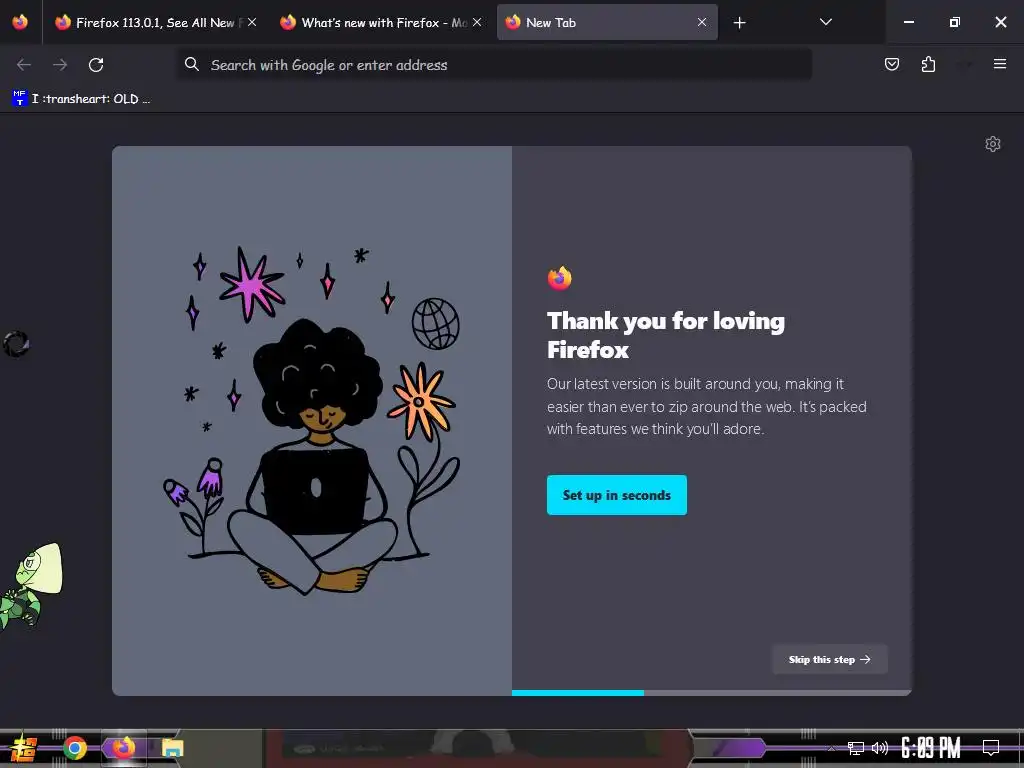Open the Extensions puzzle icon

pyautogui.click(x=928, y=64)
